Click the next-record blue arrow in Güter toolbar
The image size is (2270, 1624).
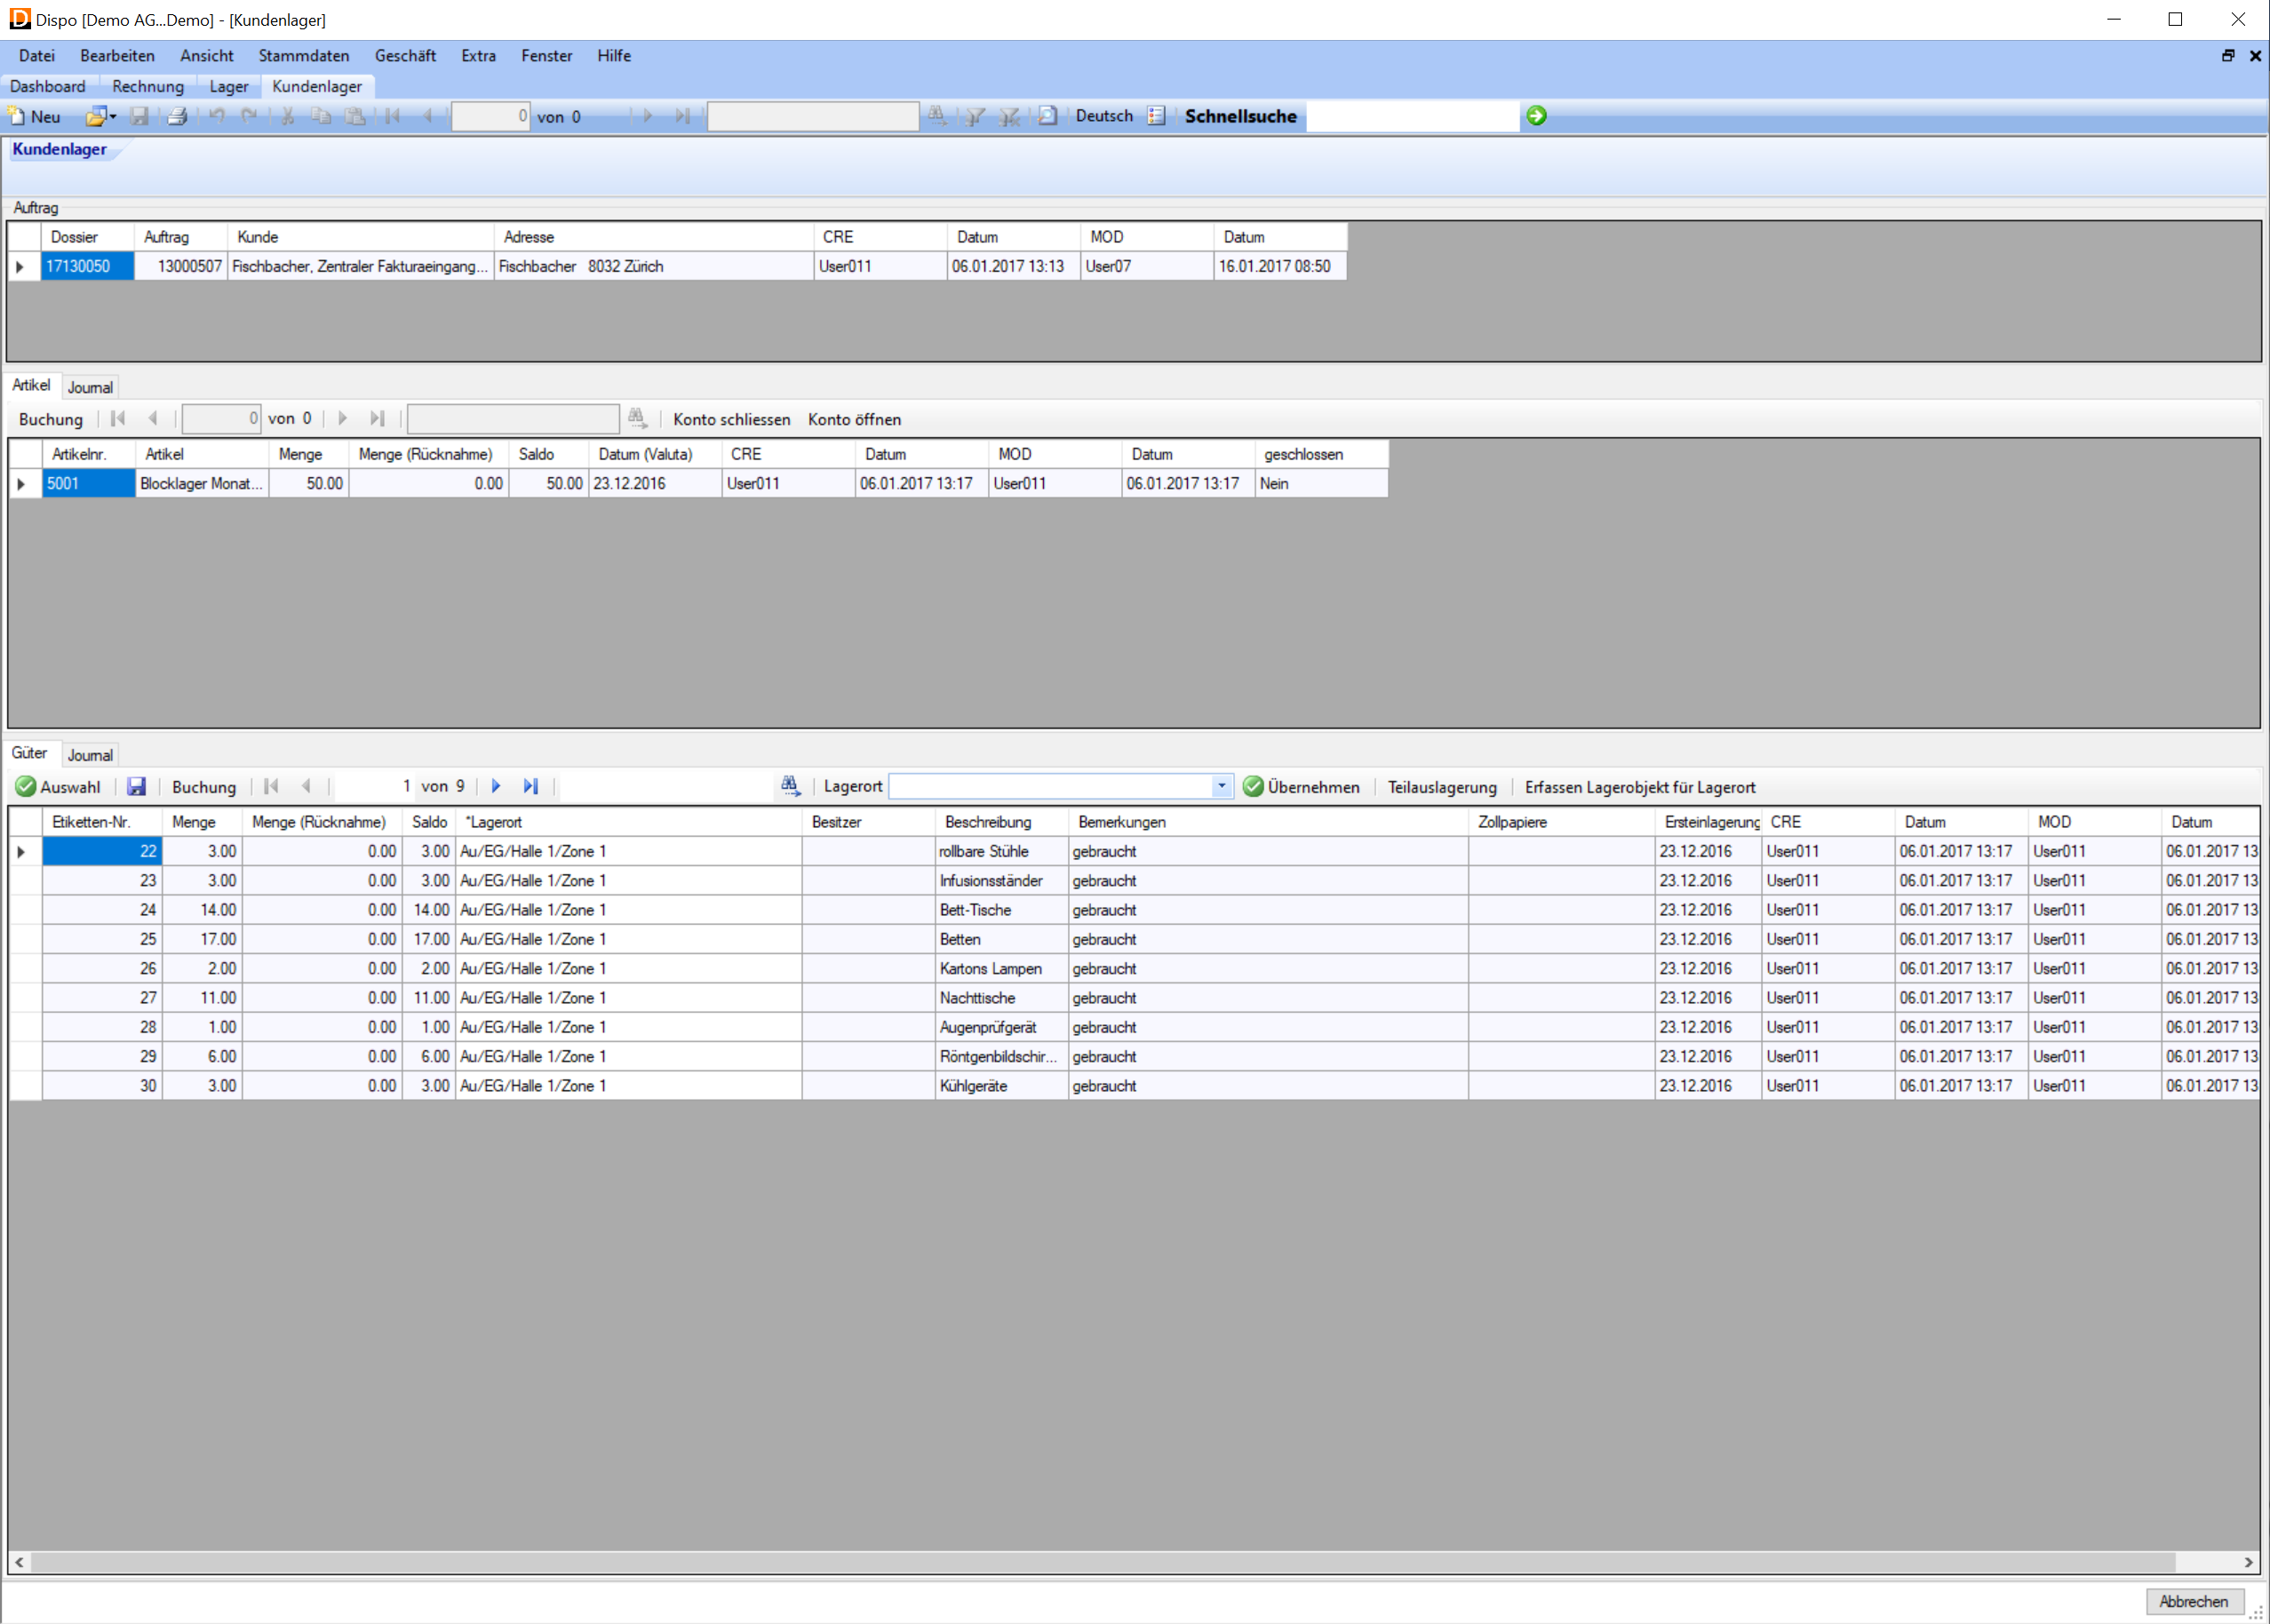point(496,787)
